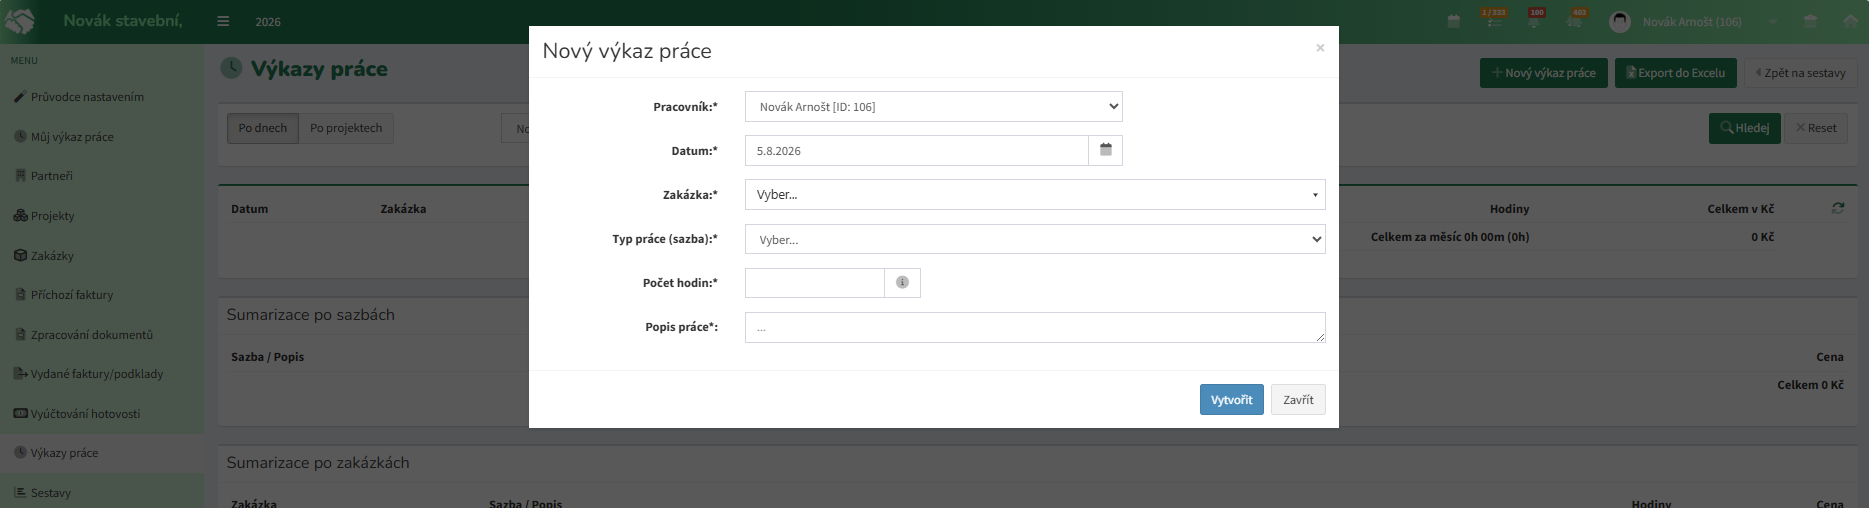Click Export do Excelu button

pos(1675,73)
